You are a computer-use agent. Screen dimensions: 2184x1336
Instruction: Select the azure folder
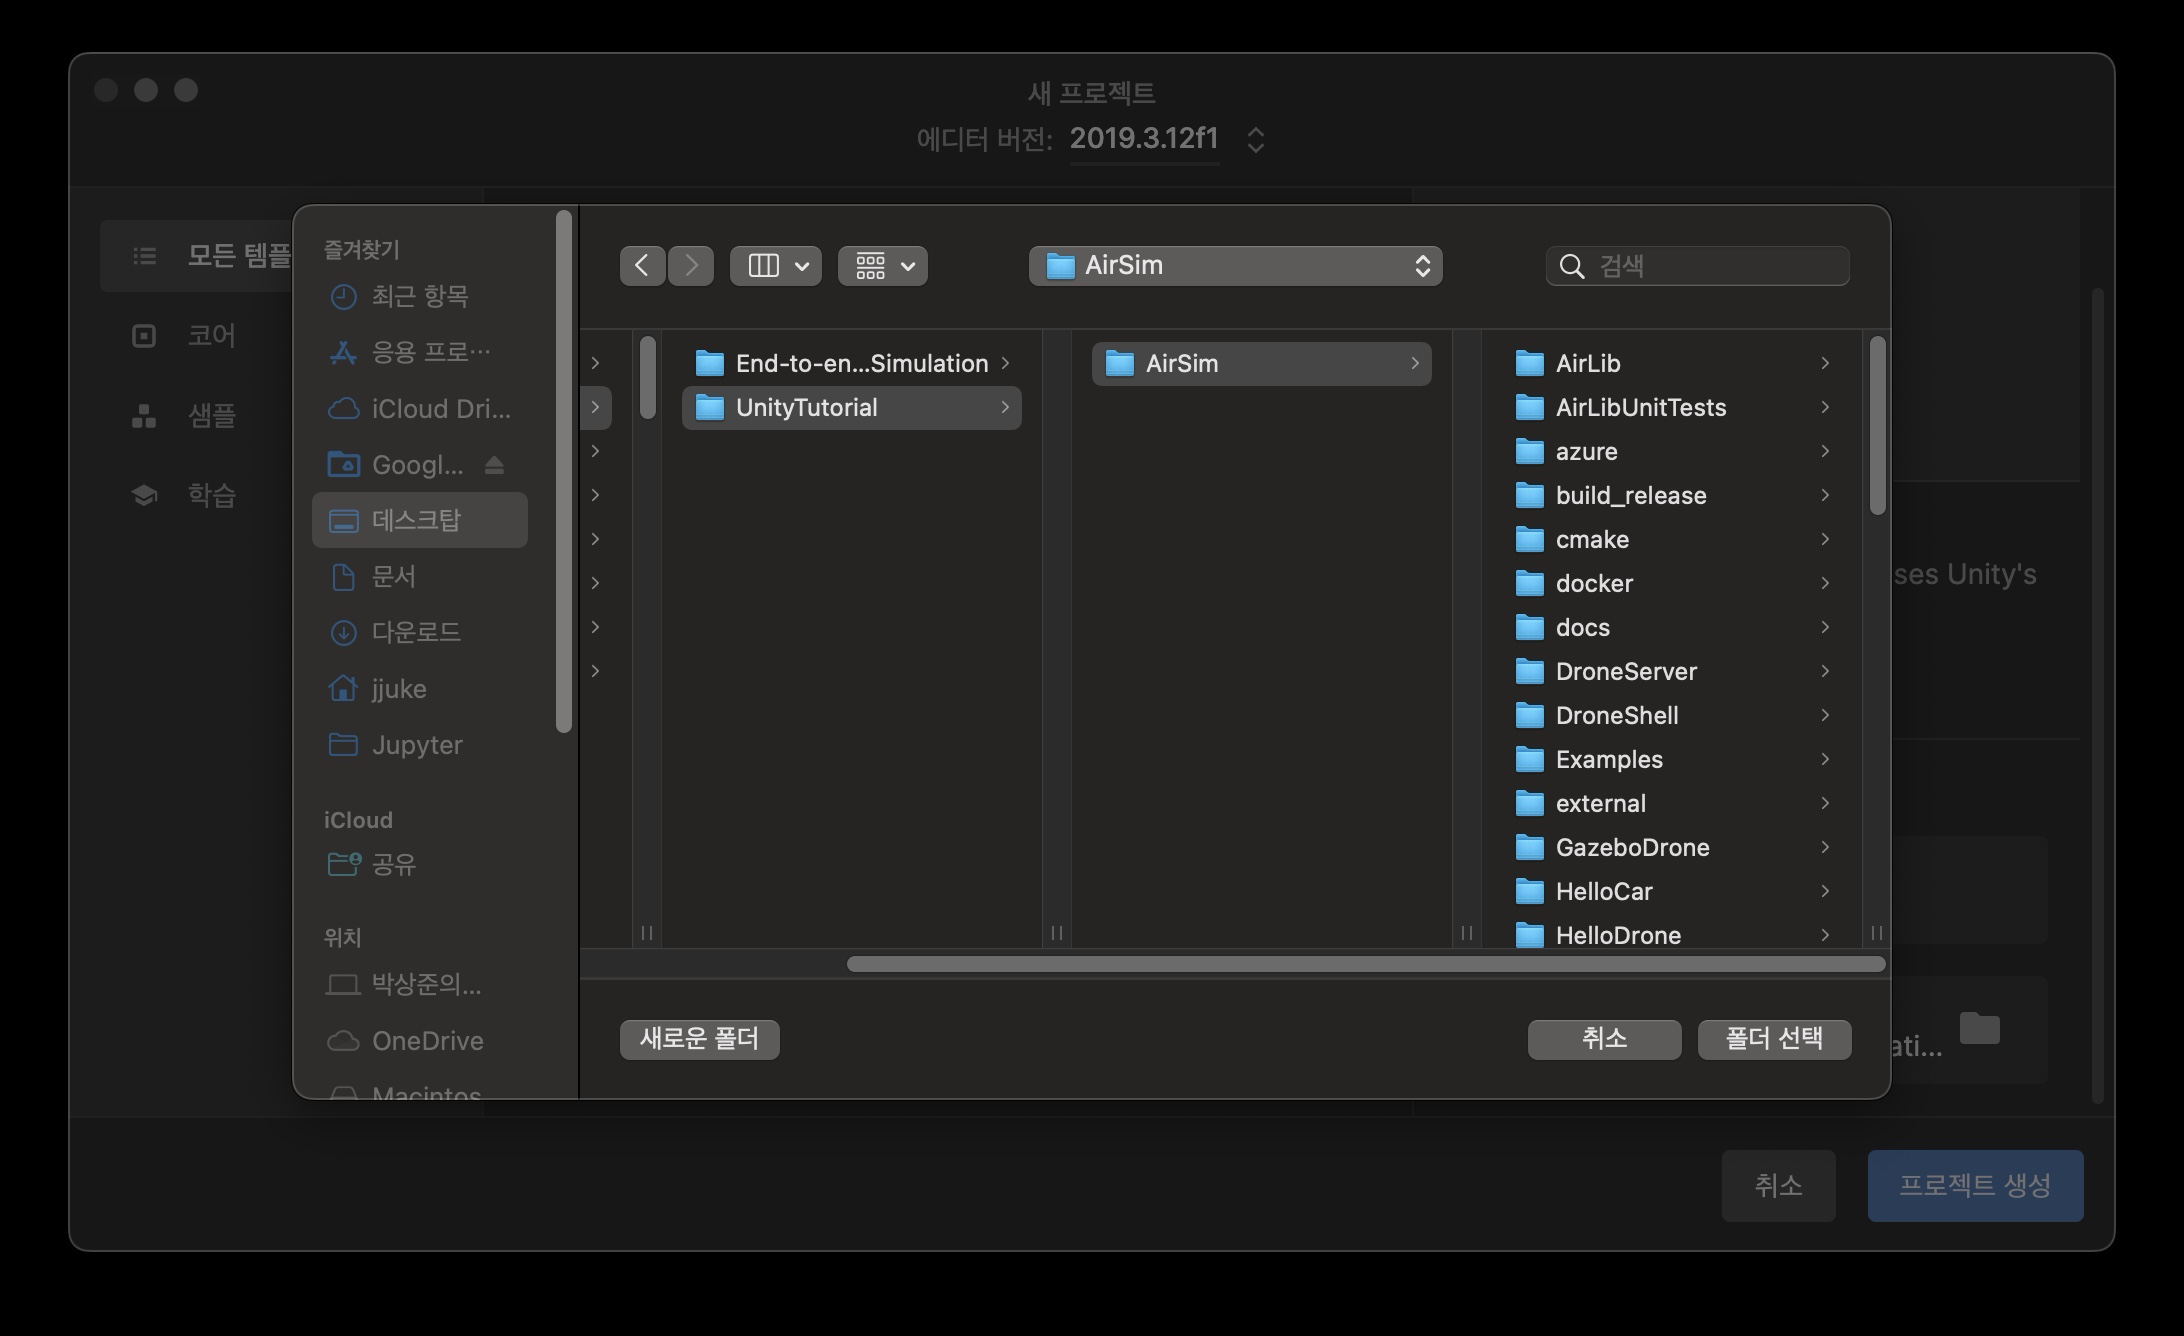coord(1672,452)
